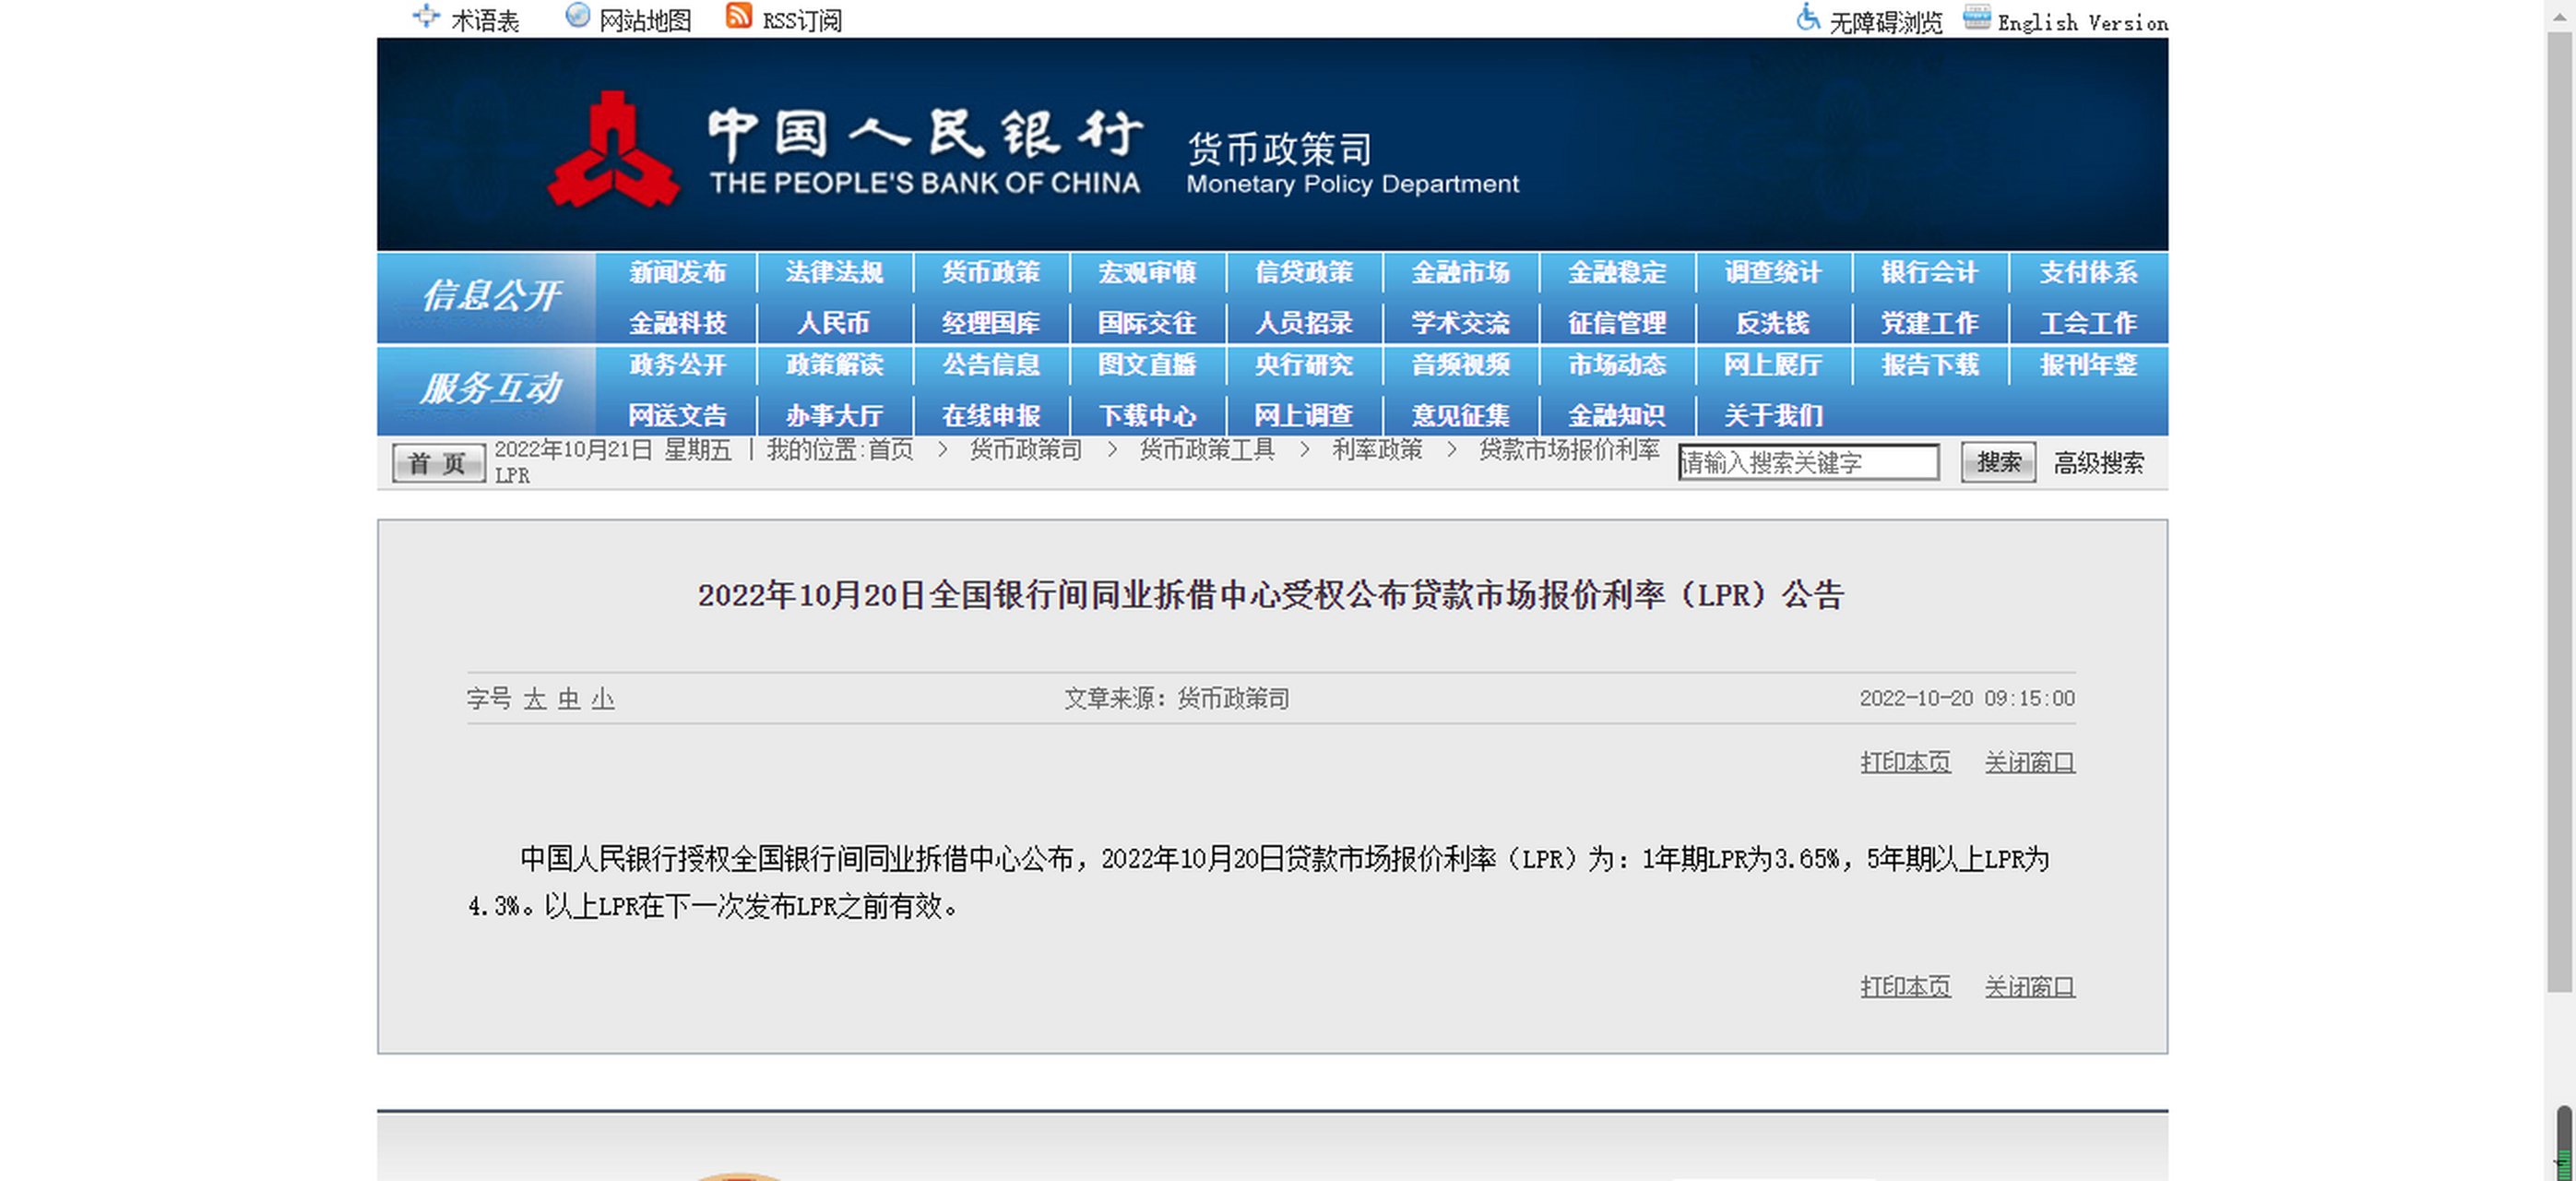The width and height of the screenshot is (2576, 1181).
Task: Navigate to 利率政策 via breadcrumb
Action: 1377,450
